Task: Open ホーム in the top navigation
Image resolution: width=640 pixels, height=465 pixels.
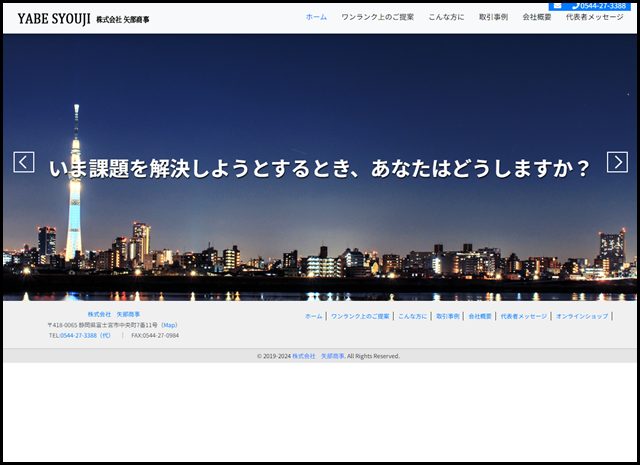Action: click(316, 17)
